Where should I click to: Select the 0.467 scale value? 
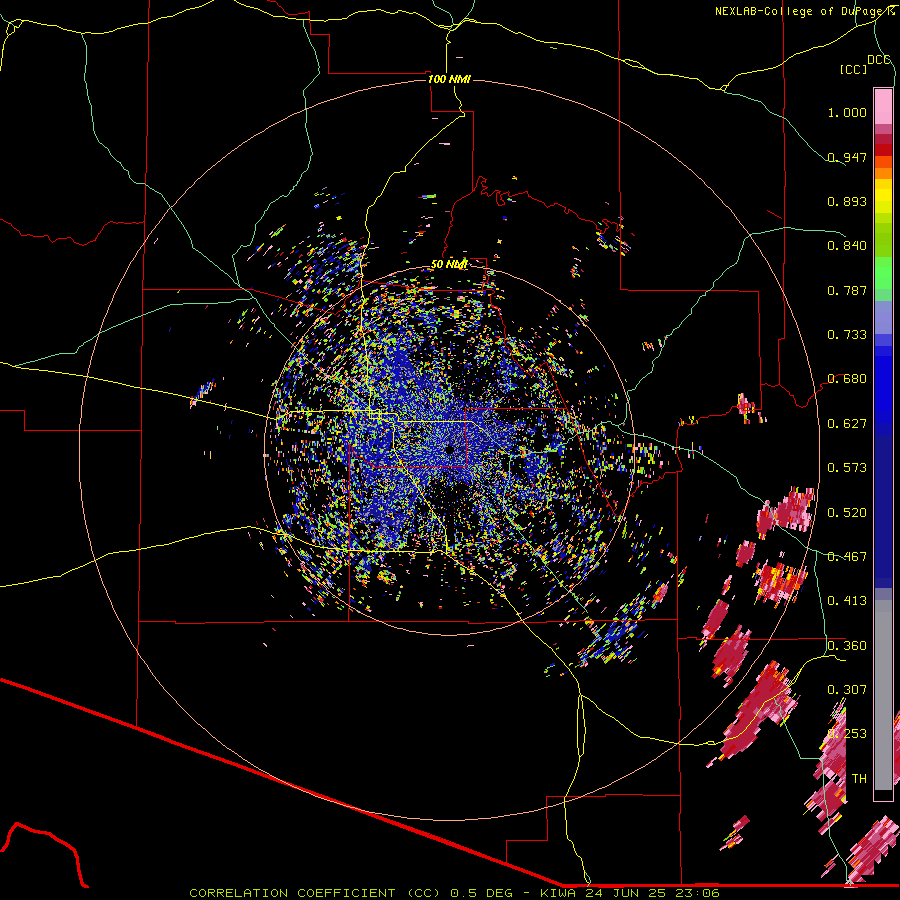847,557
